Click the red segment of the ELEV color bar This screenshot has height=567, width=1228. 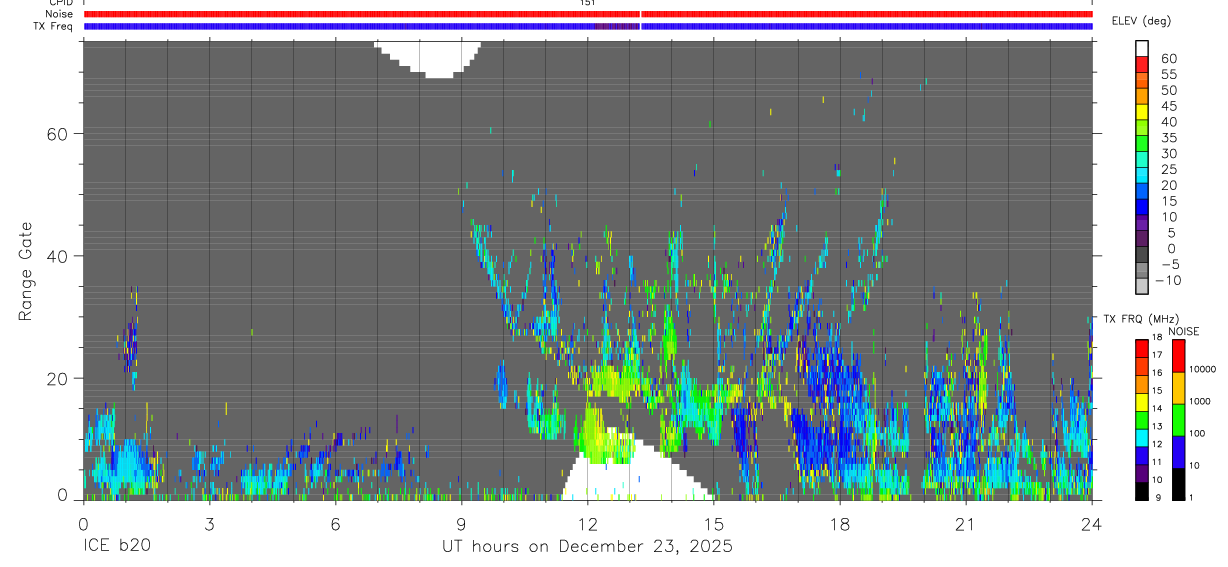pyautogui.click(x=1142, y=64)
